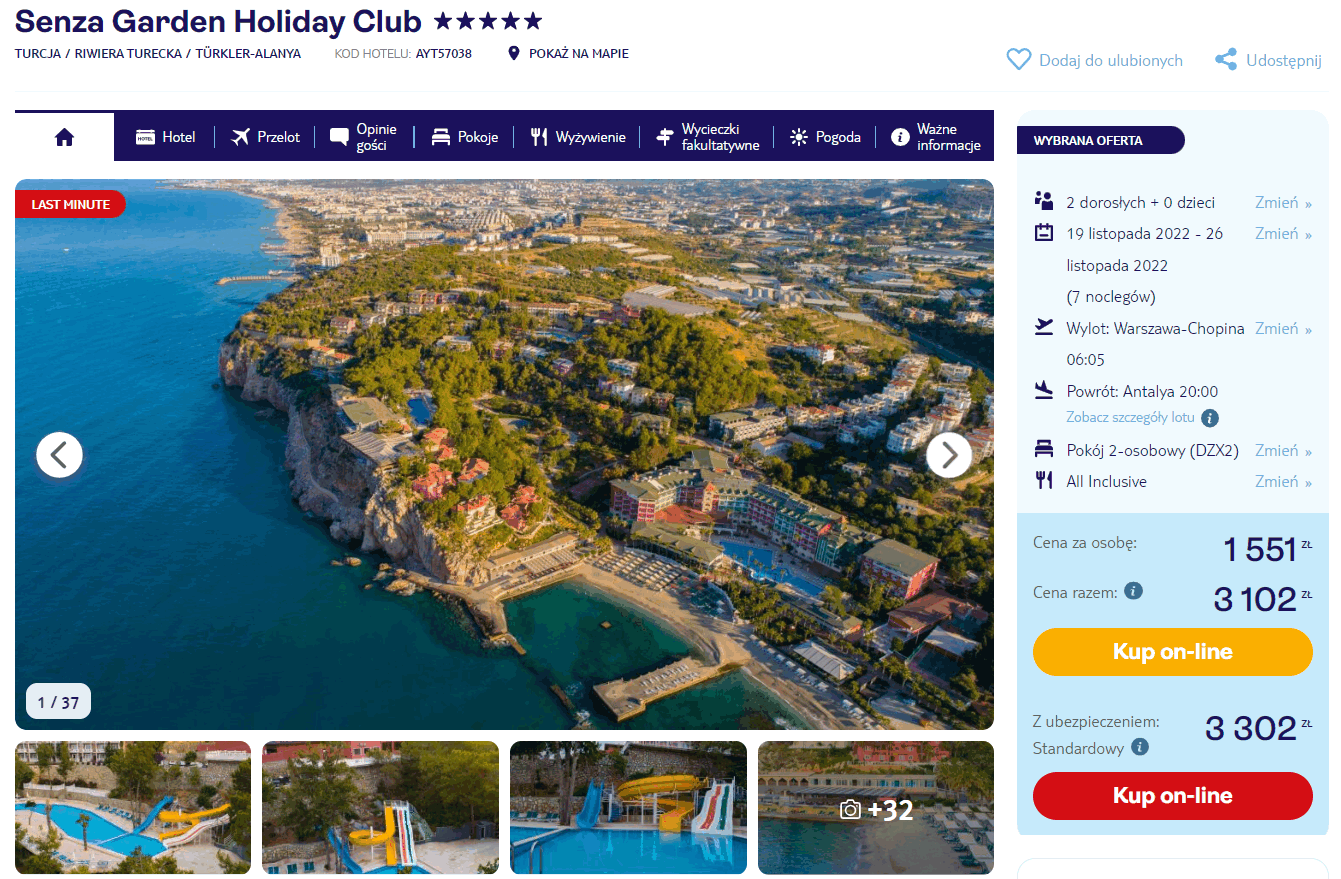The width and height of the screenshot is (1341, 879).
Task: Open the +32 more photos thumbnail
Action: pos(876,807)
